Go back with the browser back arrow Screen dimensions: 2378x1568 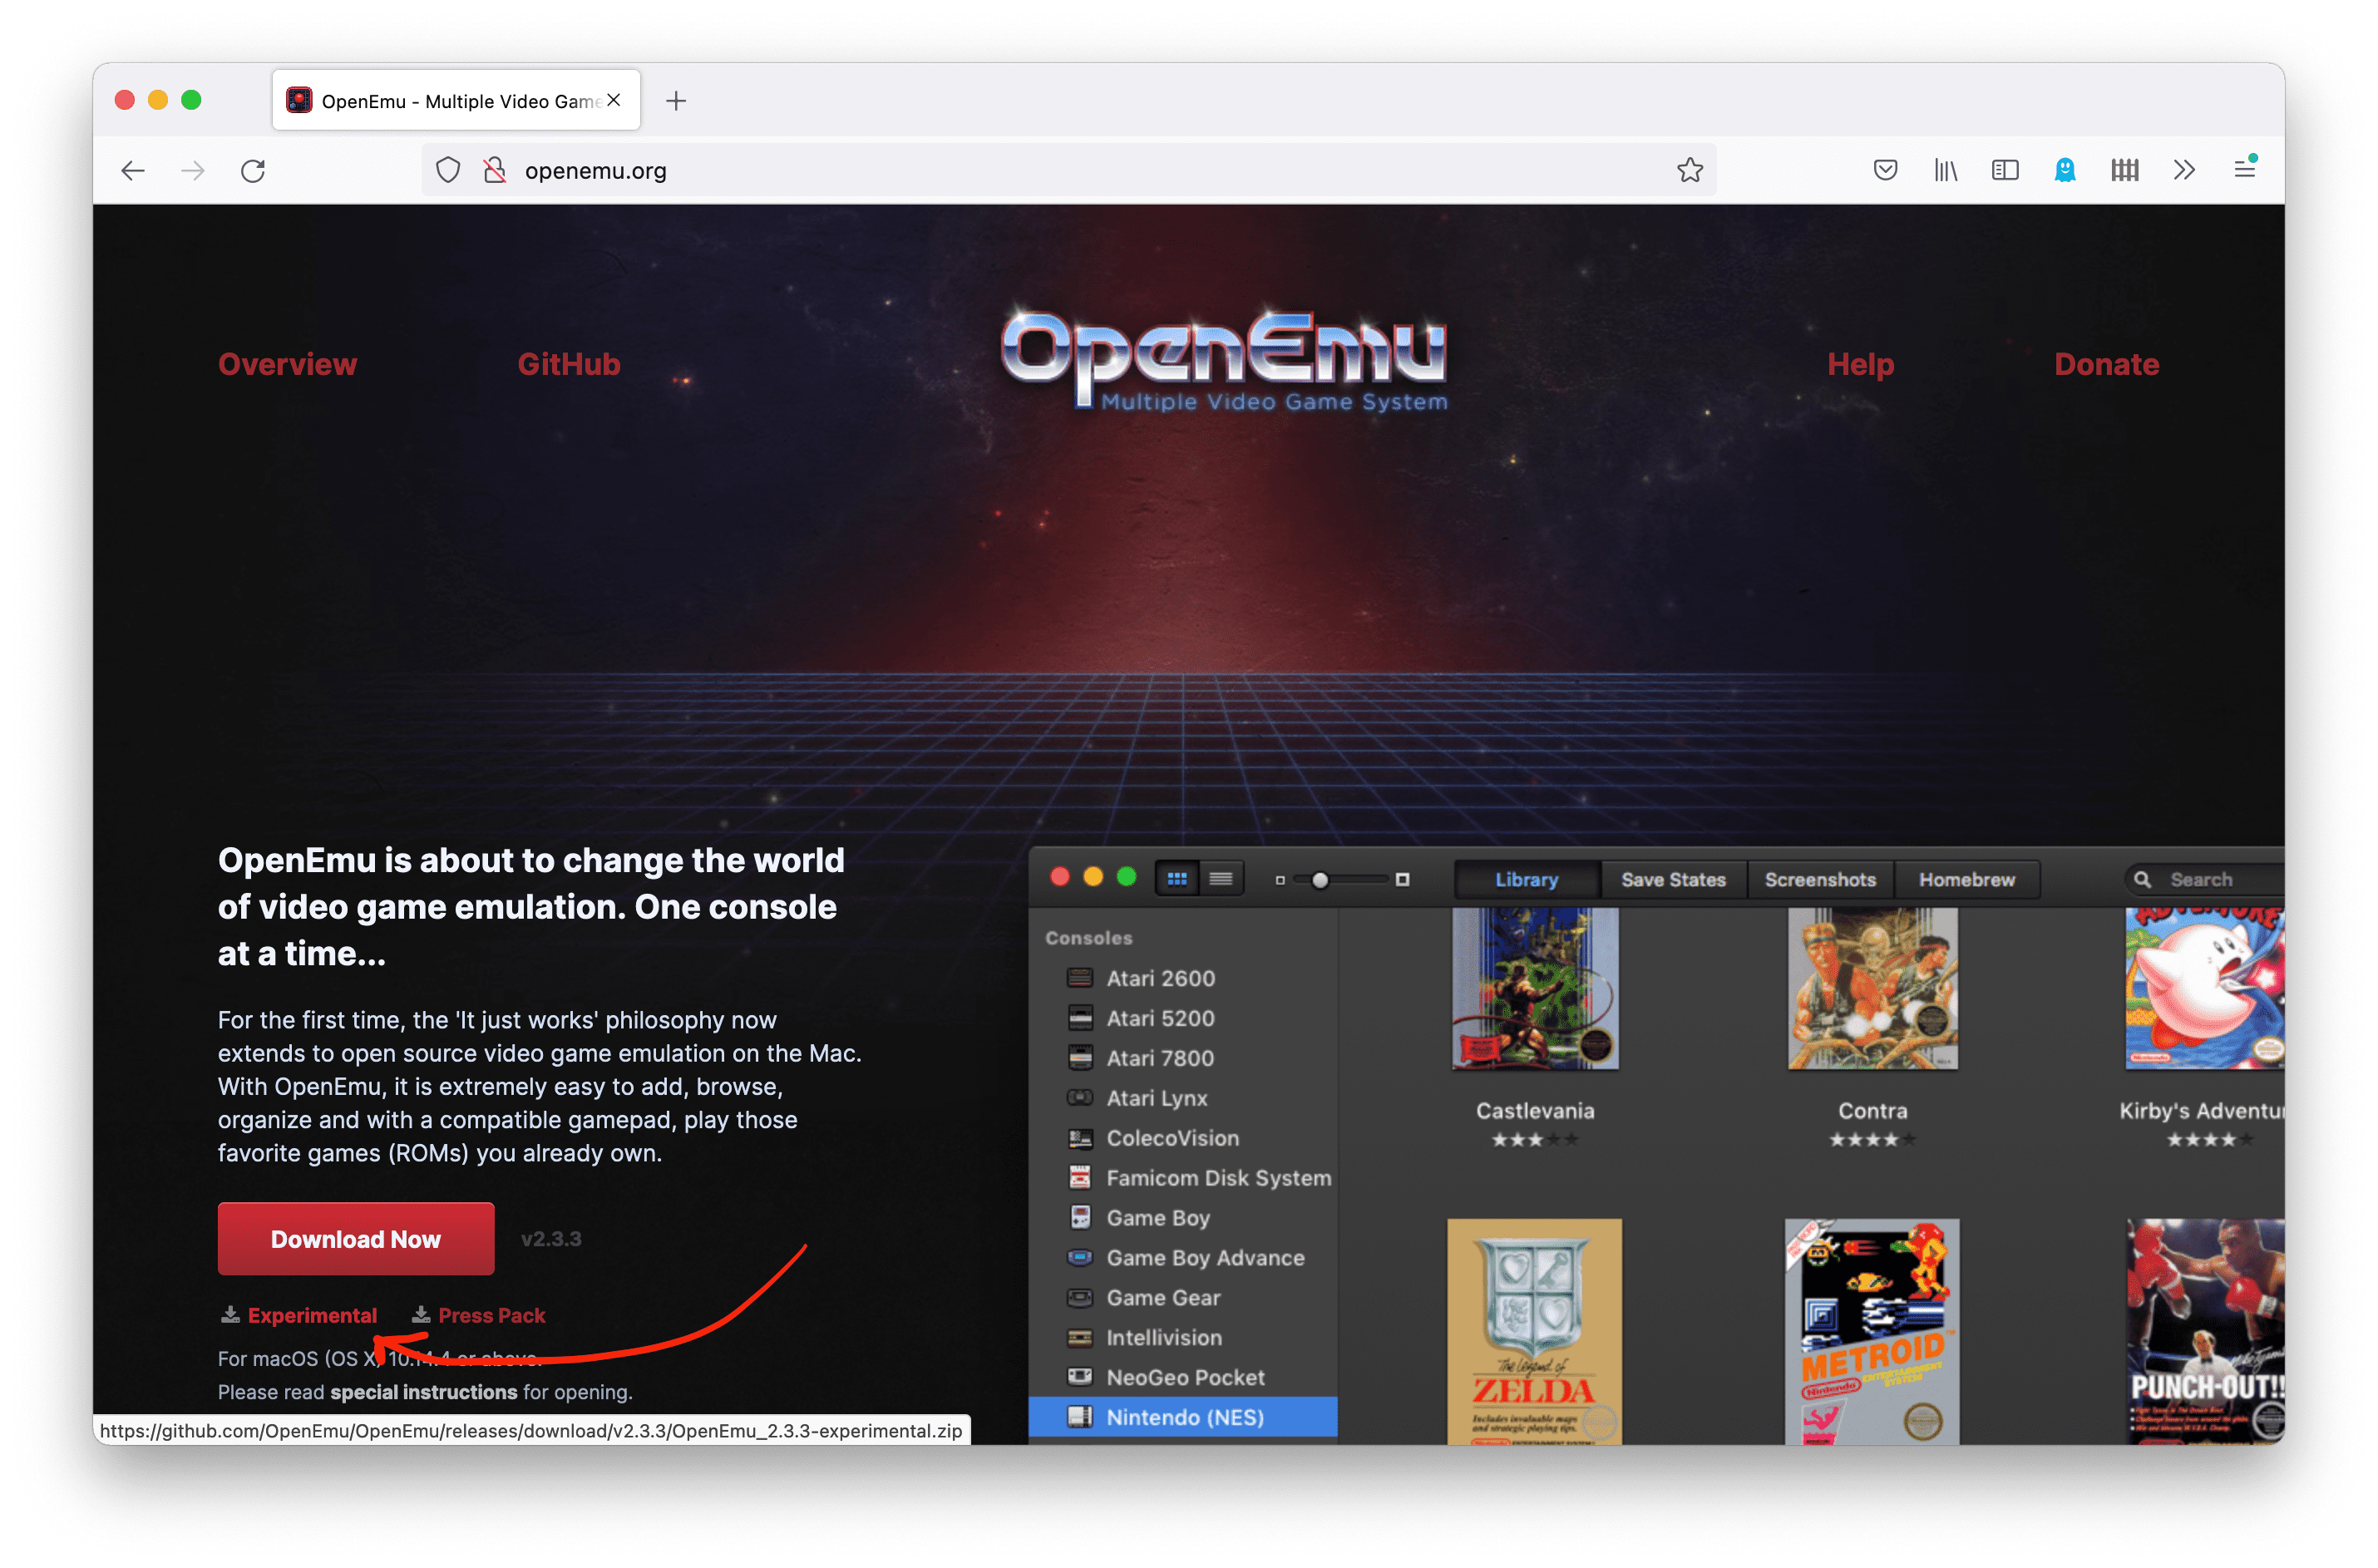click(132, 170)
